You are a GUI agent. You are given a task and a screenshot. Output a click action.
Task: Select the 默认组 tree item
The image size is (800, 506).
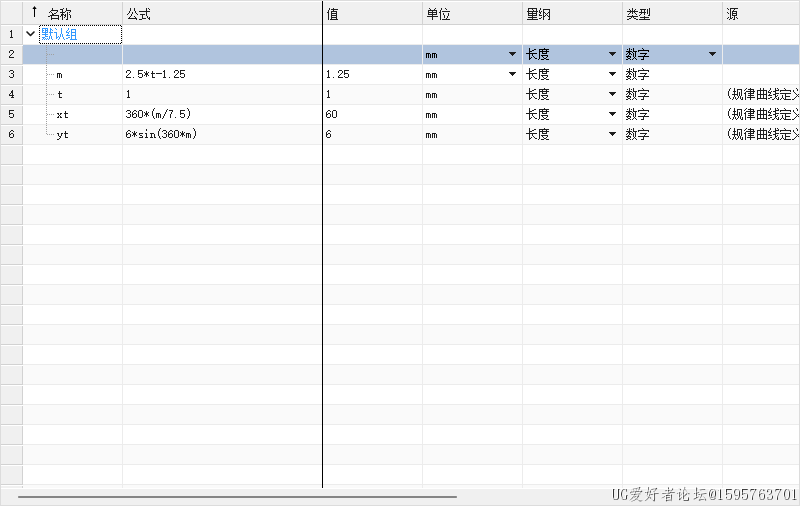(x=80, y=34)
